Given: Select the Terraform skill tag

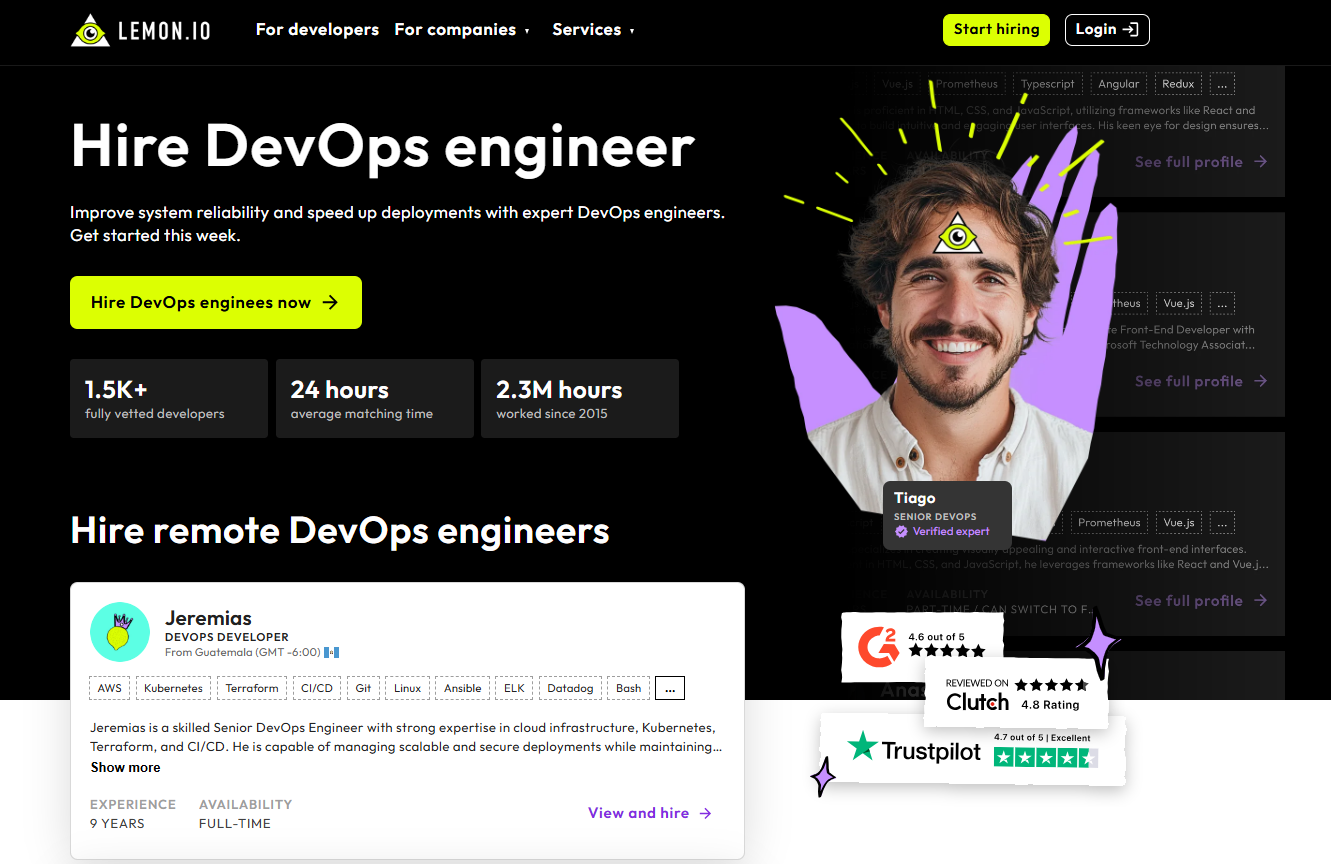Looking at the screenshot, I should 252,688.
